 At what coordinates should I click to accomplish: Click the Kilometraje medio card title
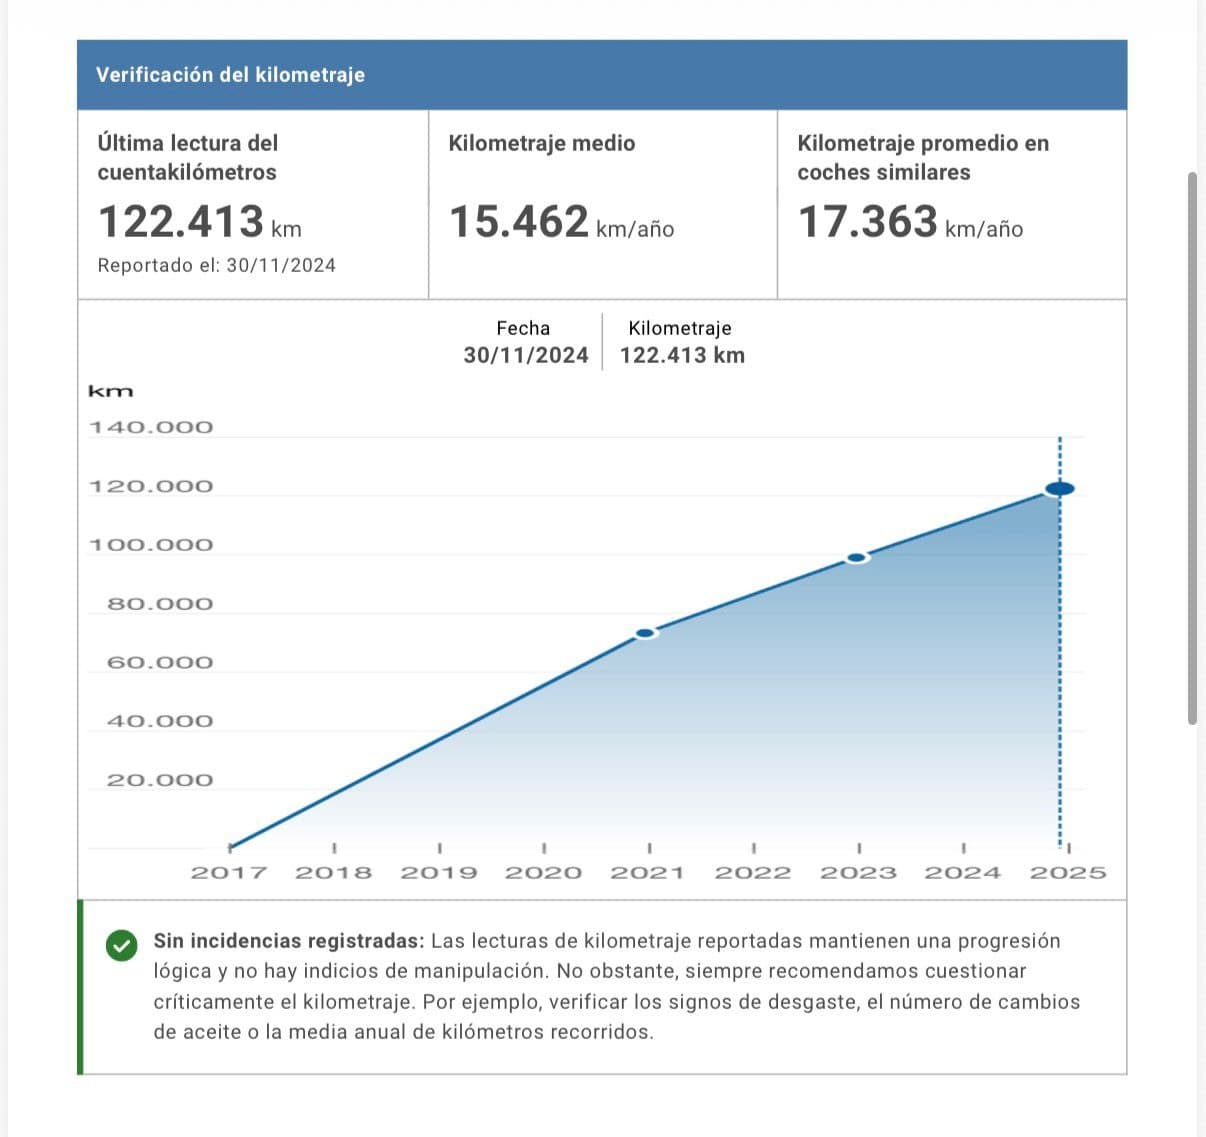click(x=541, y=143)
